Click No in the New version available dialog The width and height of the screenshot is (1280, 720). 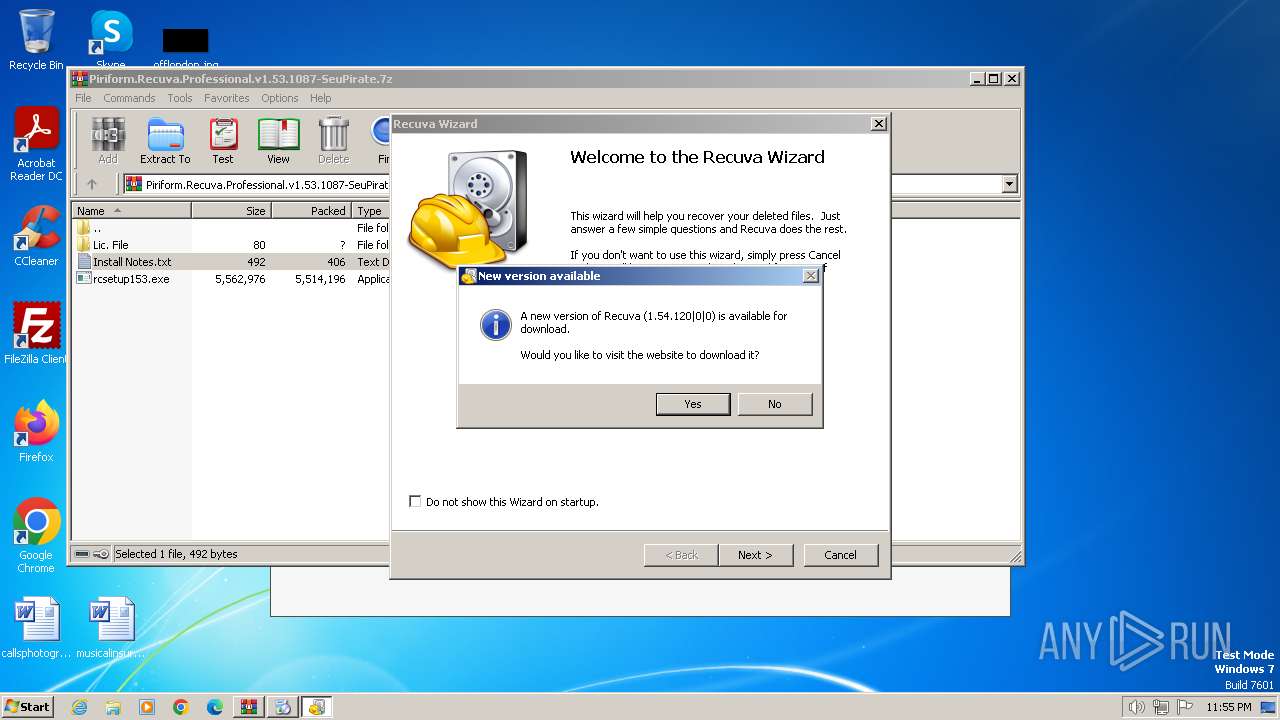[775, 404]
